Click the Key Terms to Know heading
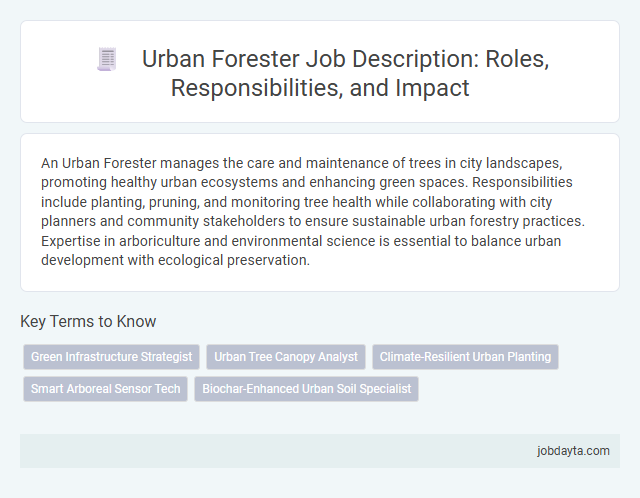The image size is (640, 498). (88, 321)
